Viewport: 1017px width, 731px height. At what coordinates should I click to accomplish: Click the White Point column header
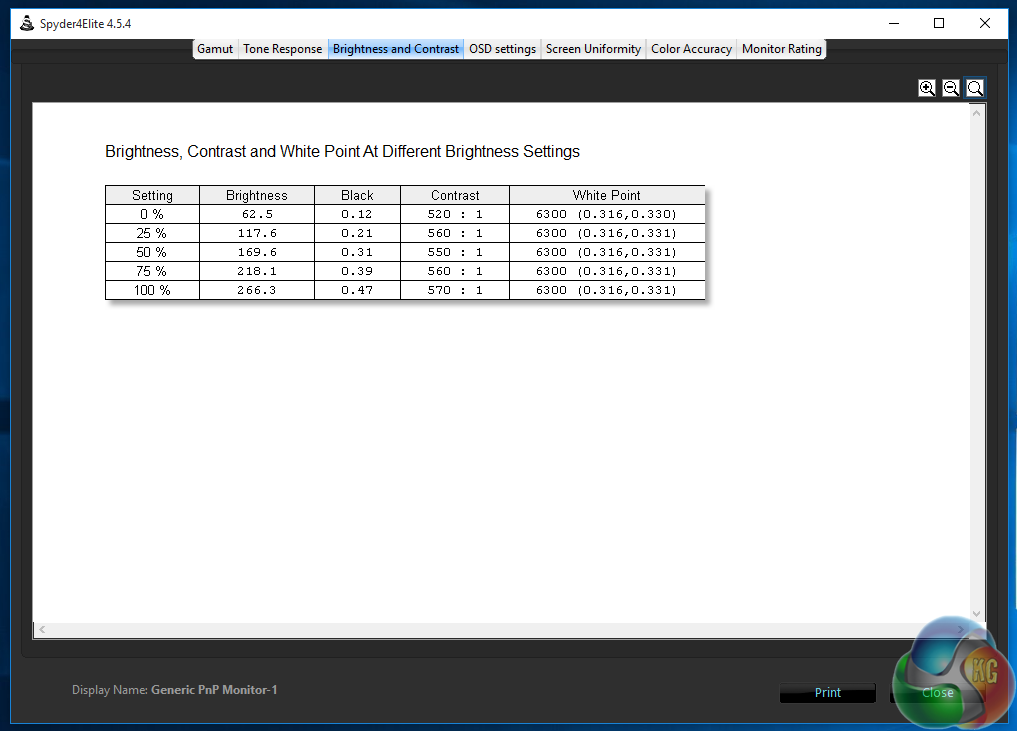607,195
